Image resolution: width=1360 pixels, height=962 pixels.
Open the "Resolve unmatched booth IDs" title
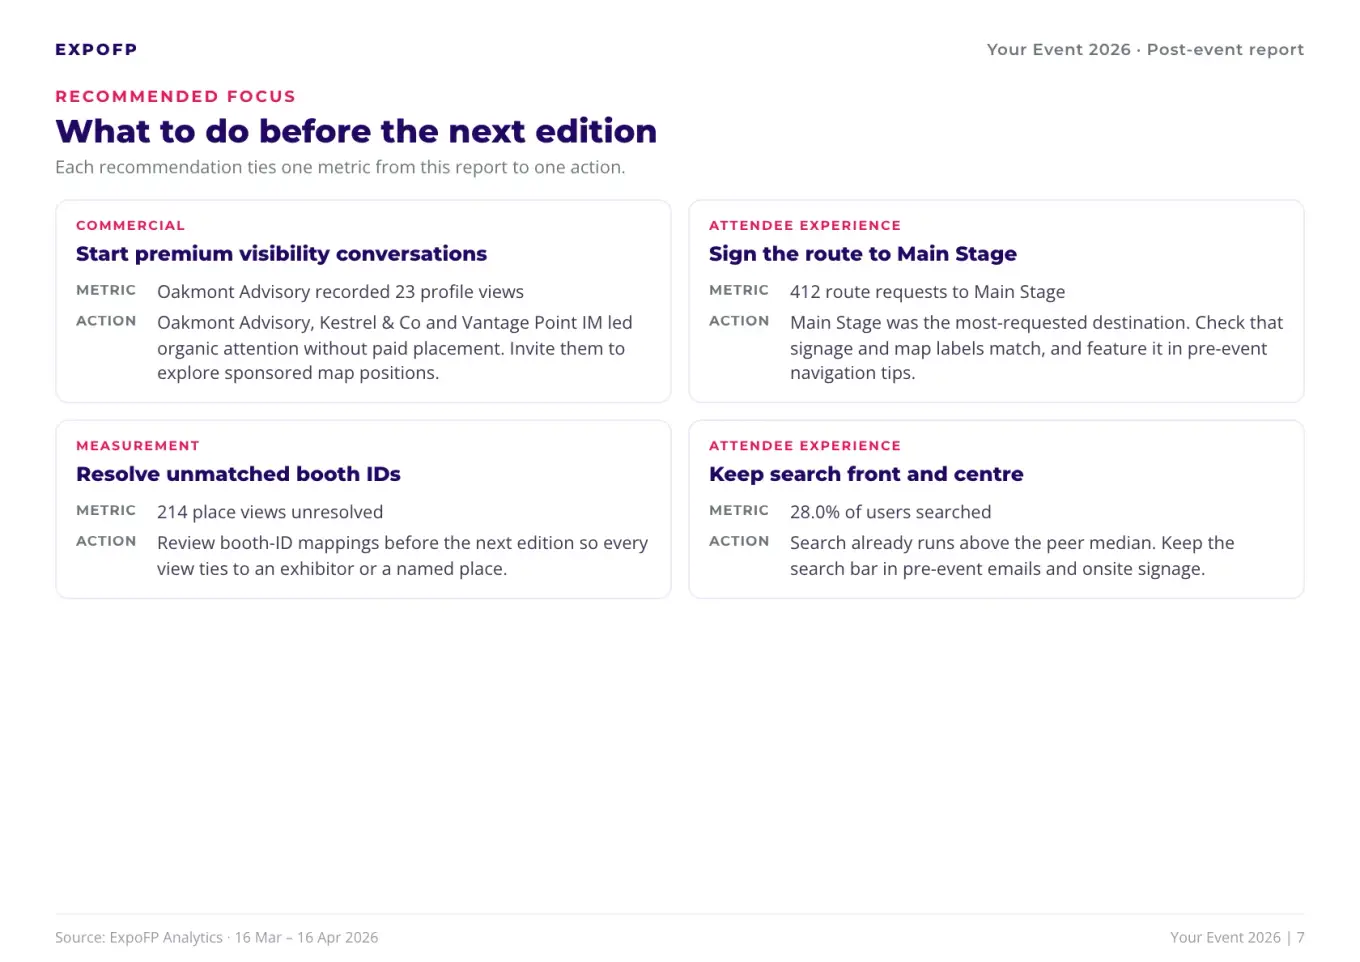pos(238,474)
